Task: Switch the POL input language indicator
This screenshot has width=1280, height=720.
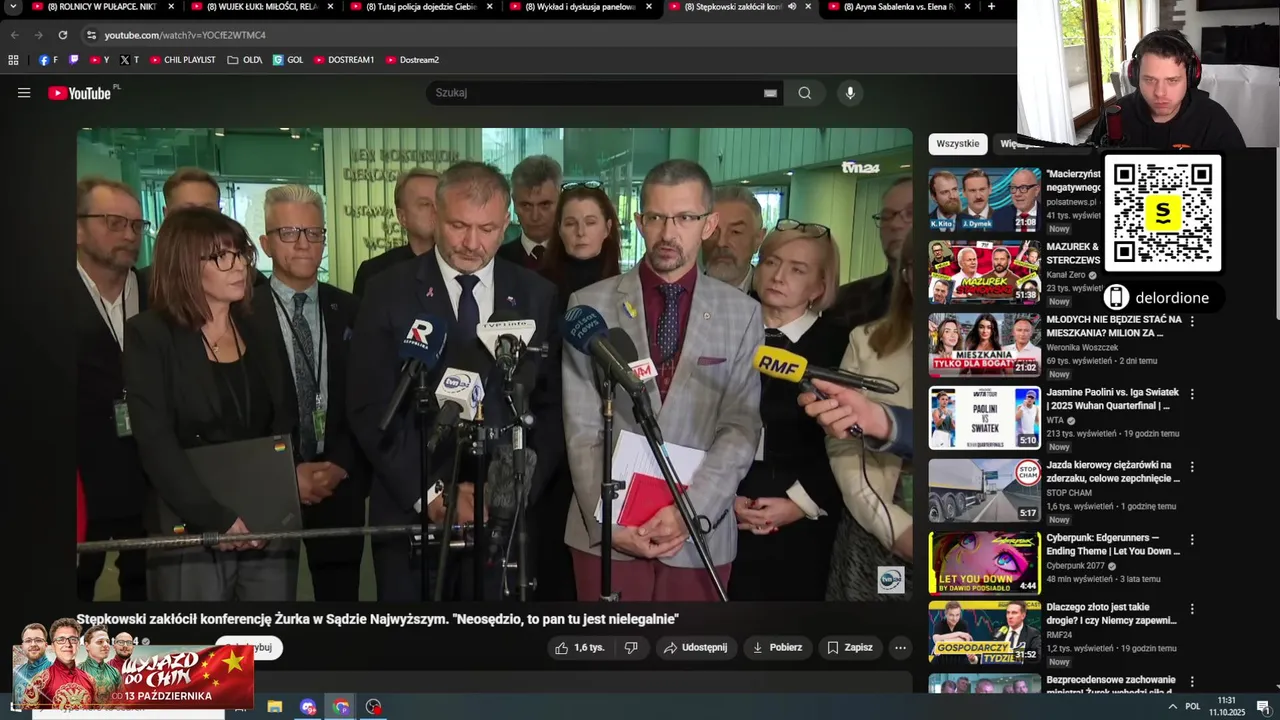Action: point(1192,707)
